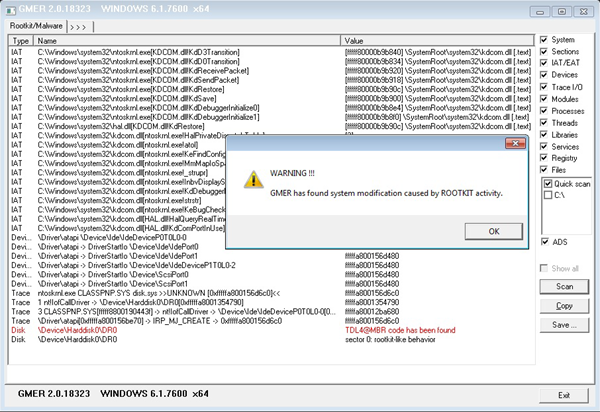Toggle the Services checkbox
The height and width of the screenshot is (412, 600).
[x=544, y=147]
